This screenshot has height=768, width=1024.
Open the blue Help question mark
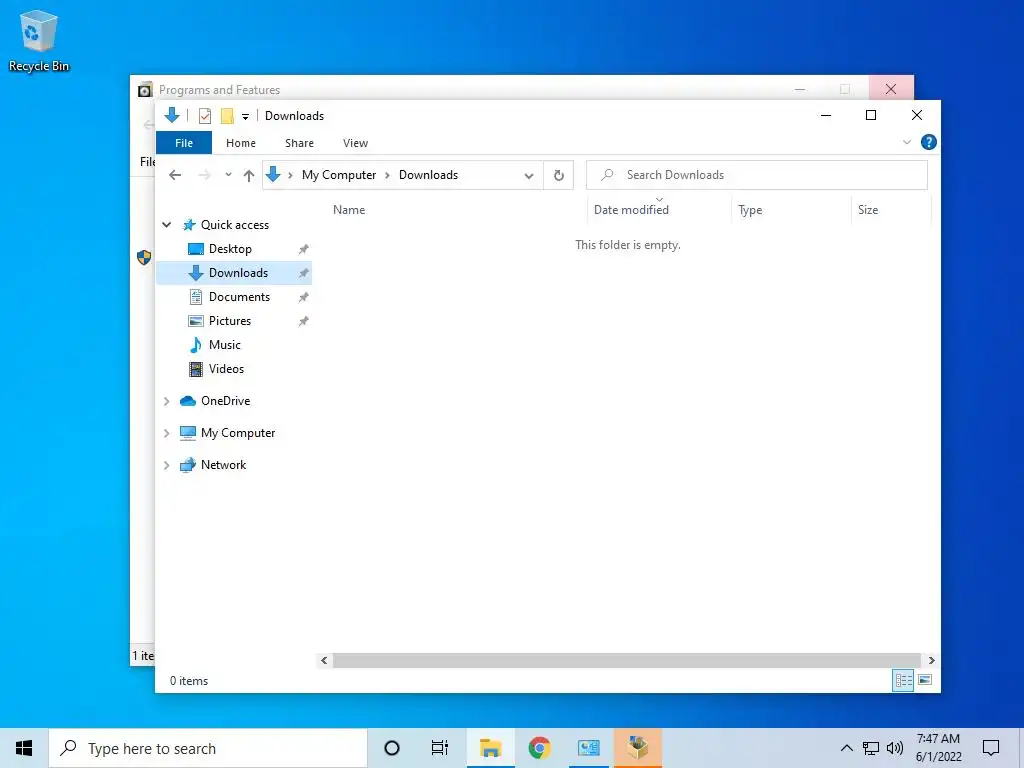coord(928,142)
